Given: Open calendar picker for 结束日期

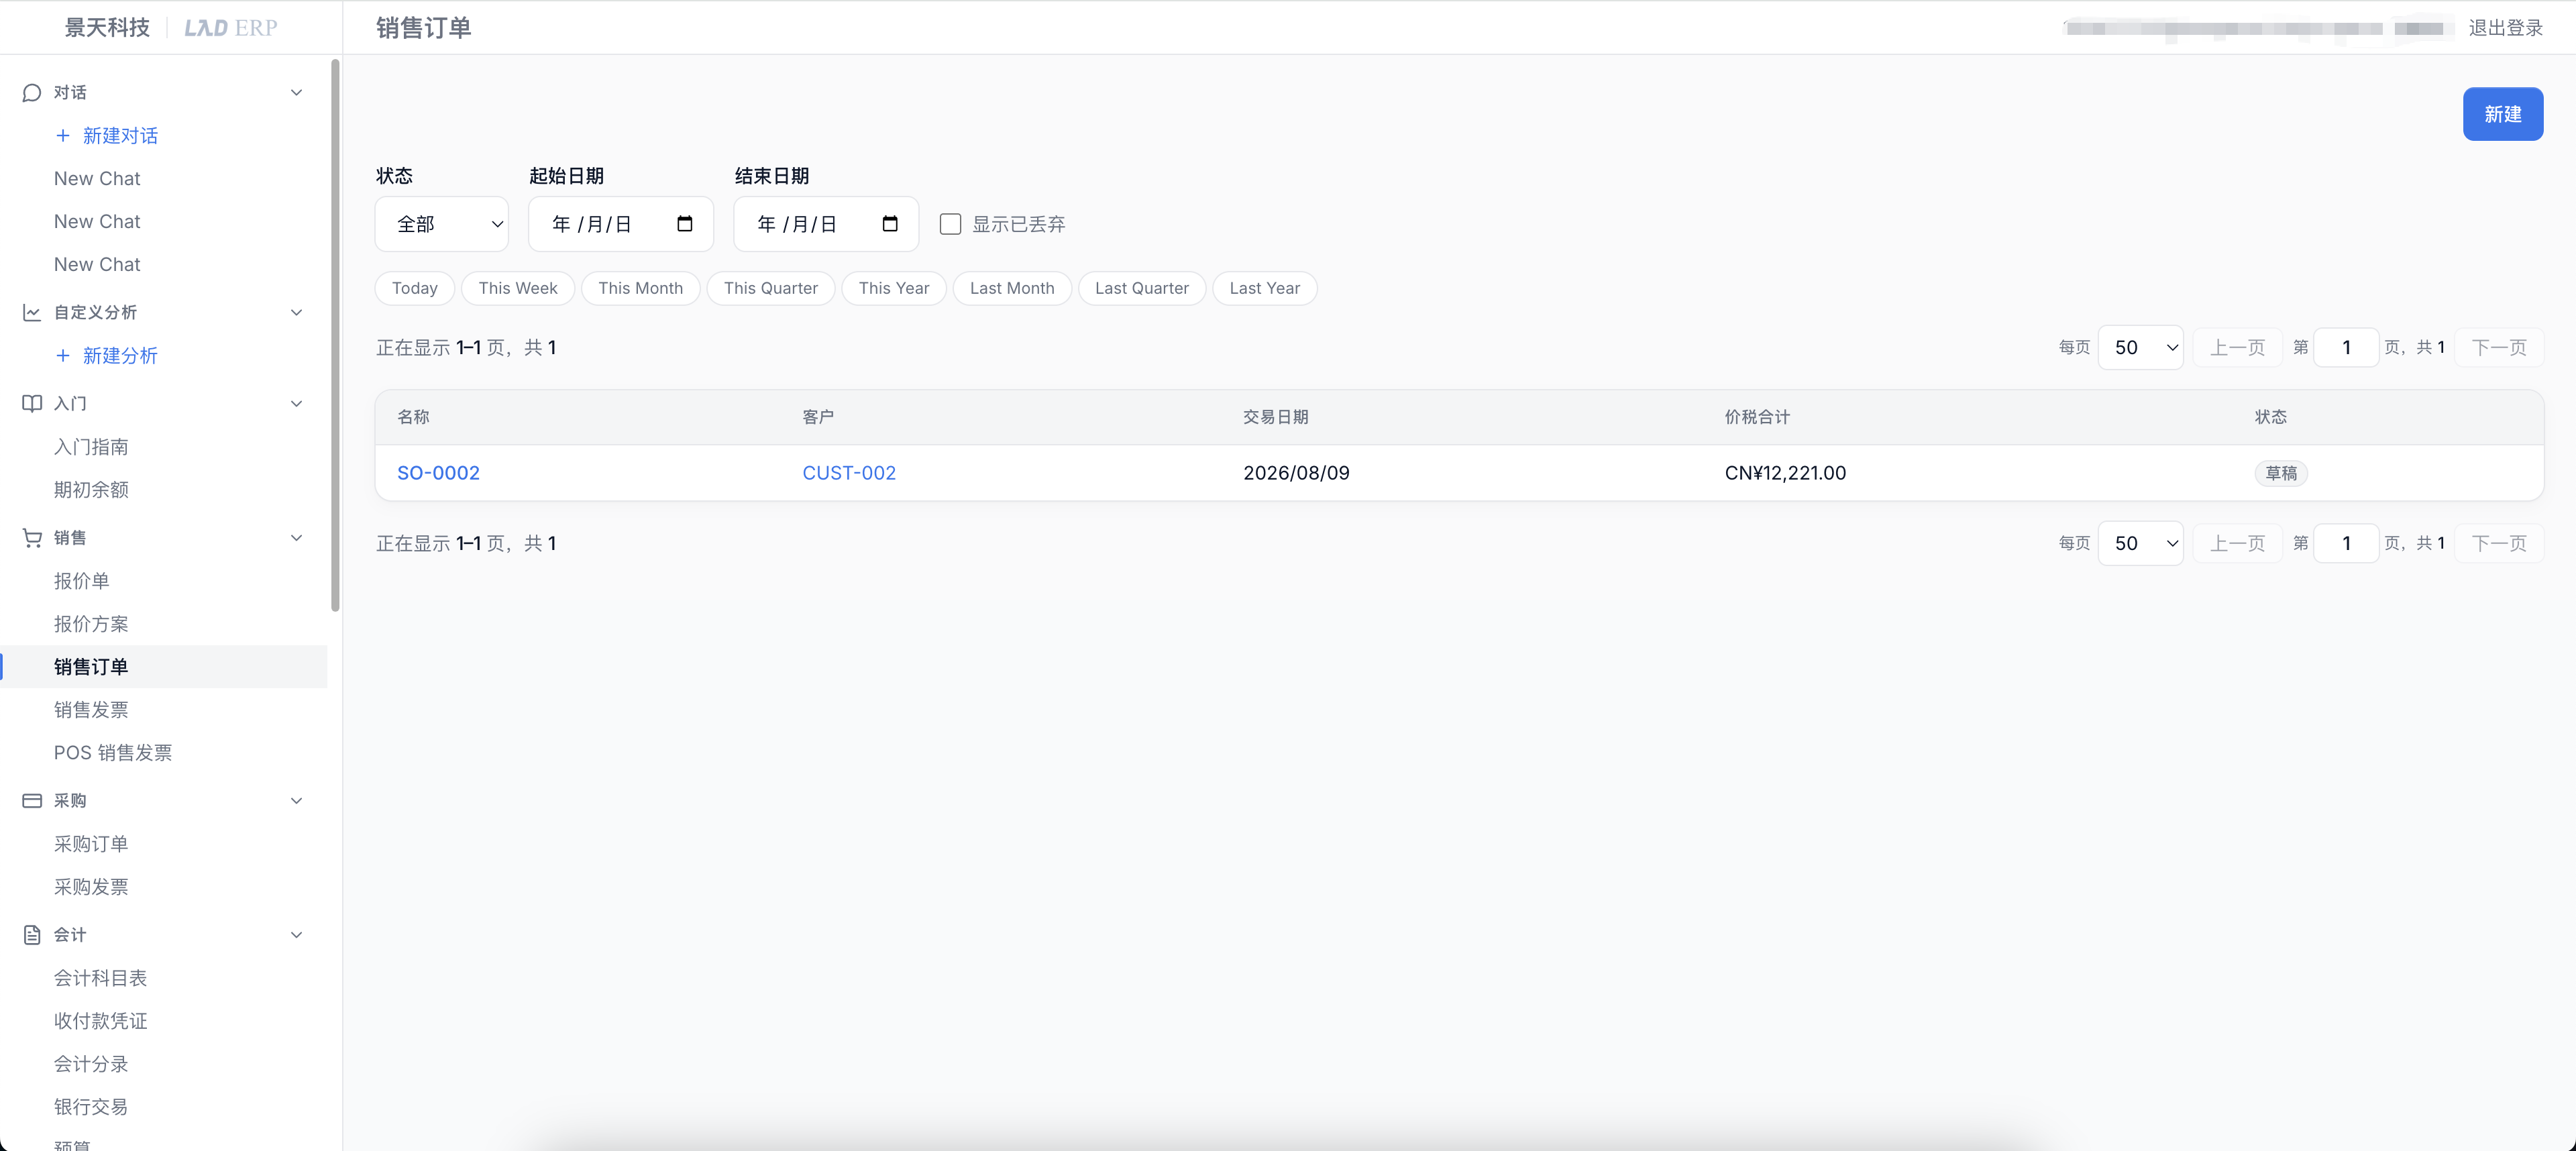Looking at the screenshot, I should point(890,223).
